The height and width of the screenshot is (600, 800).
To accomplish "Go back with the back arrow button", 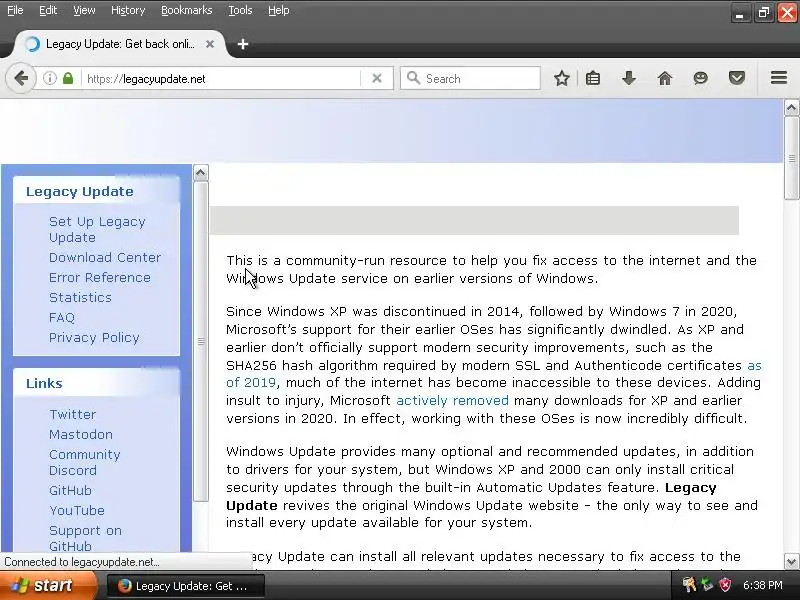I will pyautogui.click(x=21, y=79).
